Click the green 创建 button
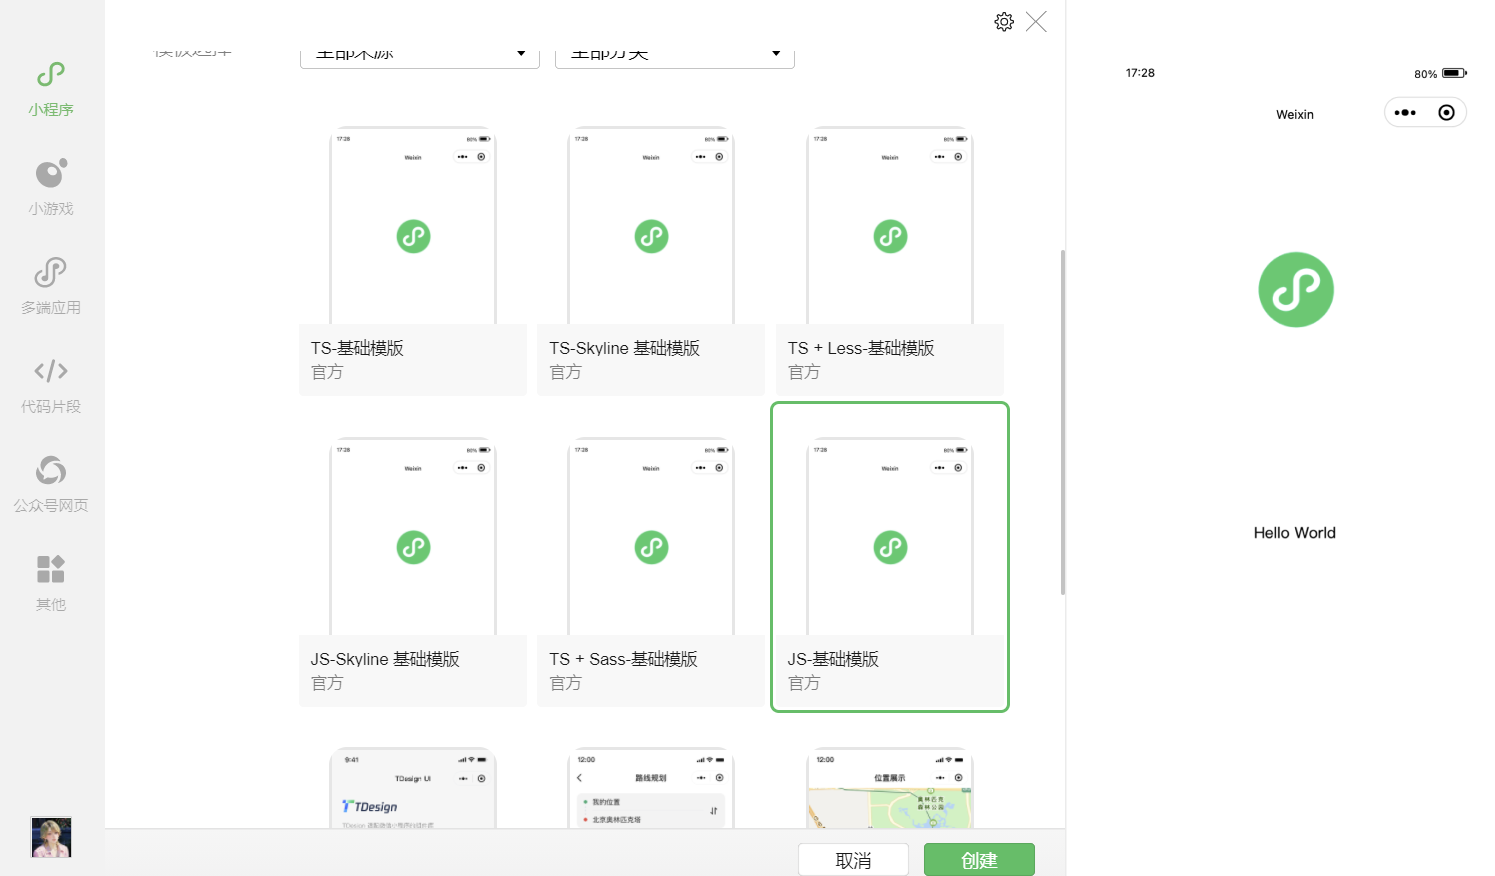This screenshot has width=1495, height=876. [x=979, y=860]
